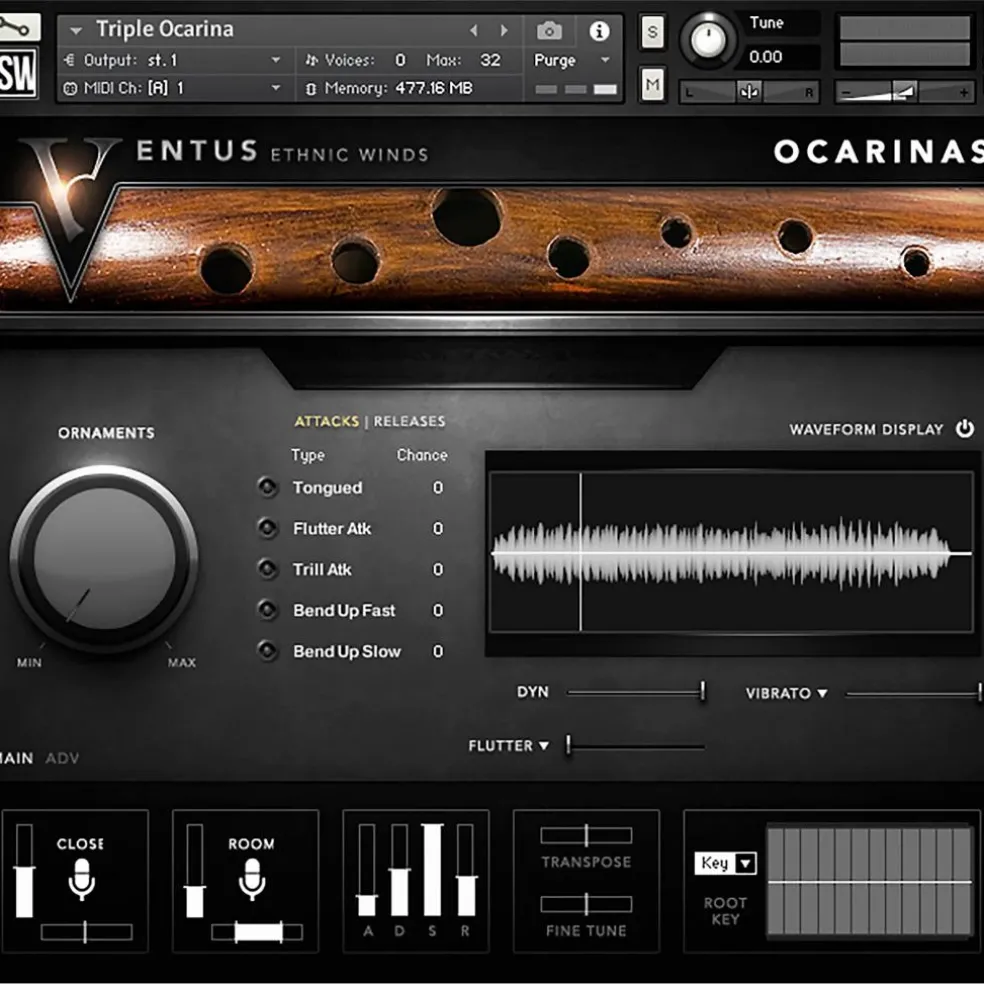Adjust the Release (R) envelope fader

(466, 870)
